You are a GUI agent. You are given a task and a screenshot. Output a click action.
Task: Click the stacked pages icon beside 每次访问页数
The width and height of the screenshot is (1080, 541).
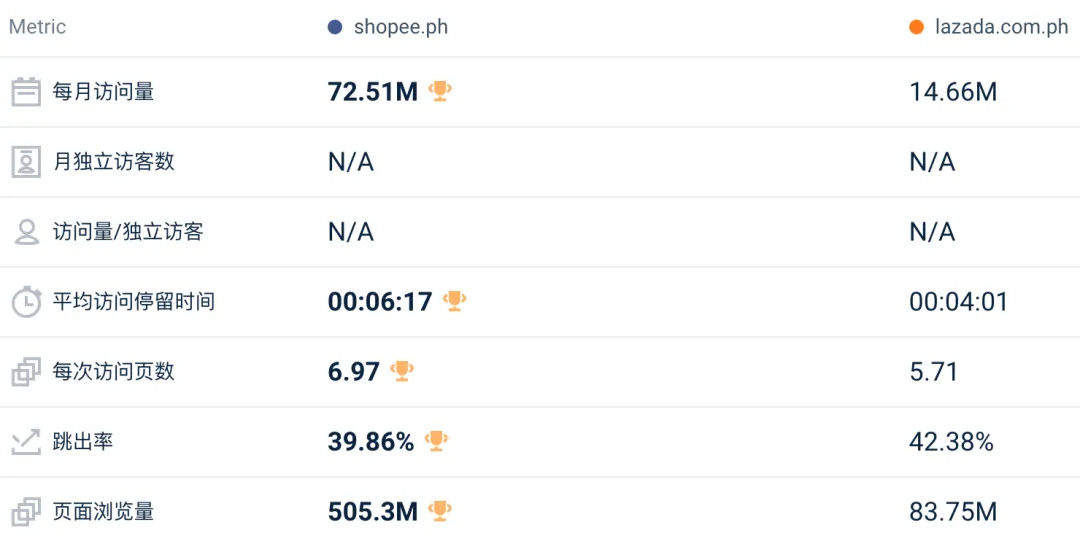click(26, 372)
